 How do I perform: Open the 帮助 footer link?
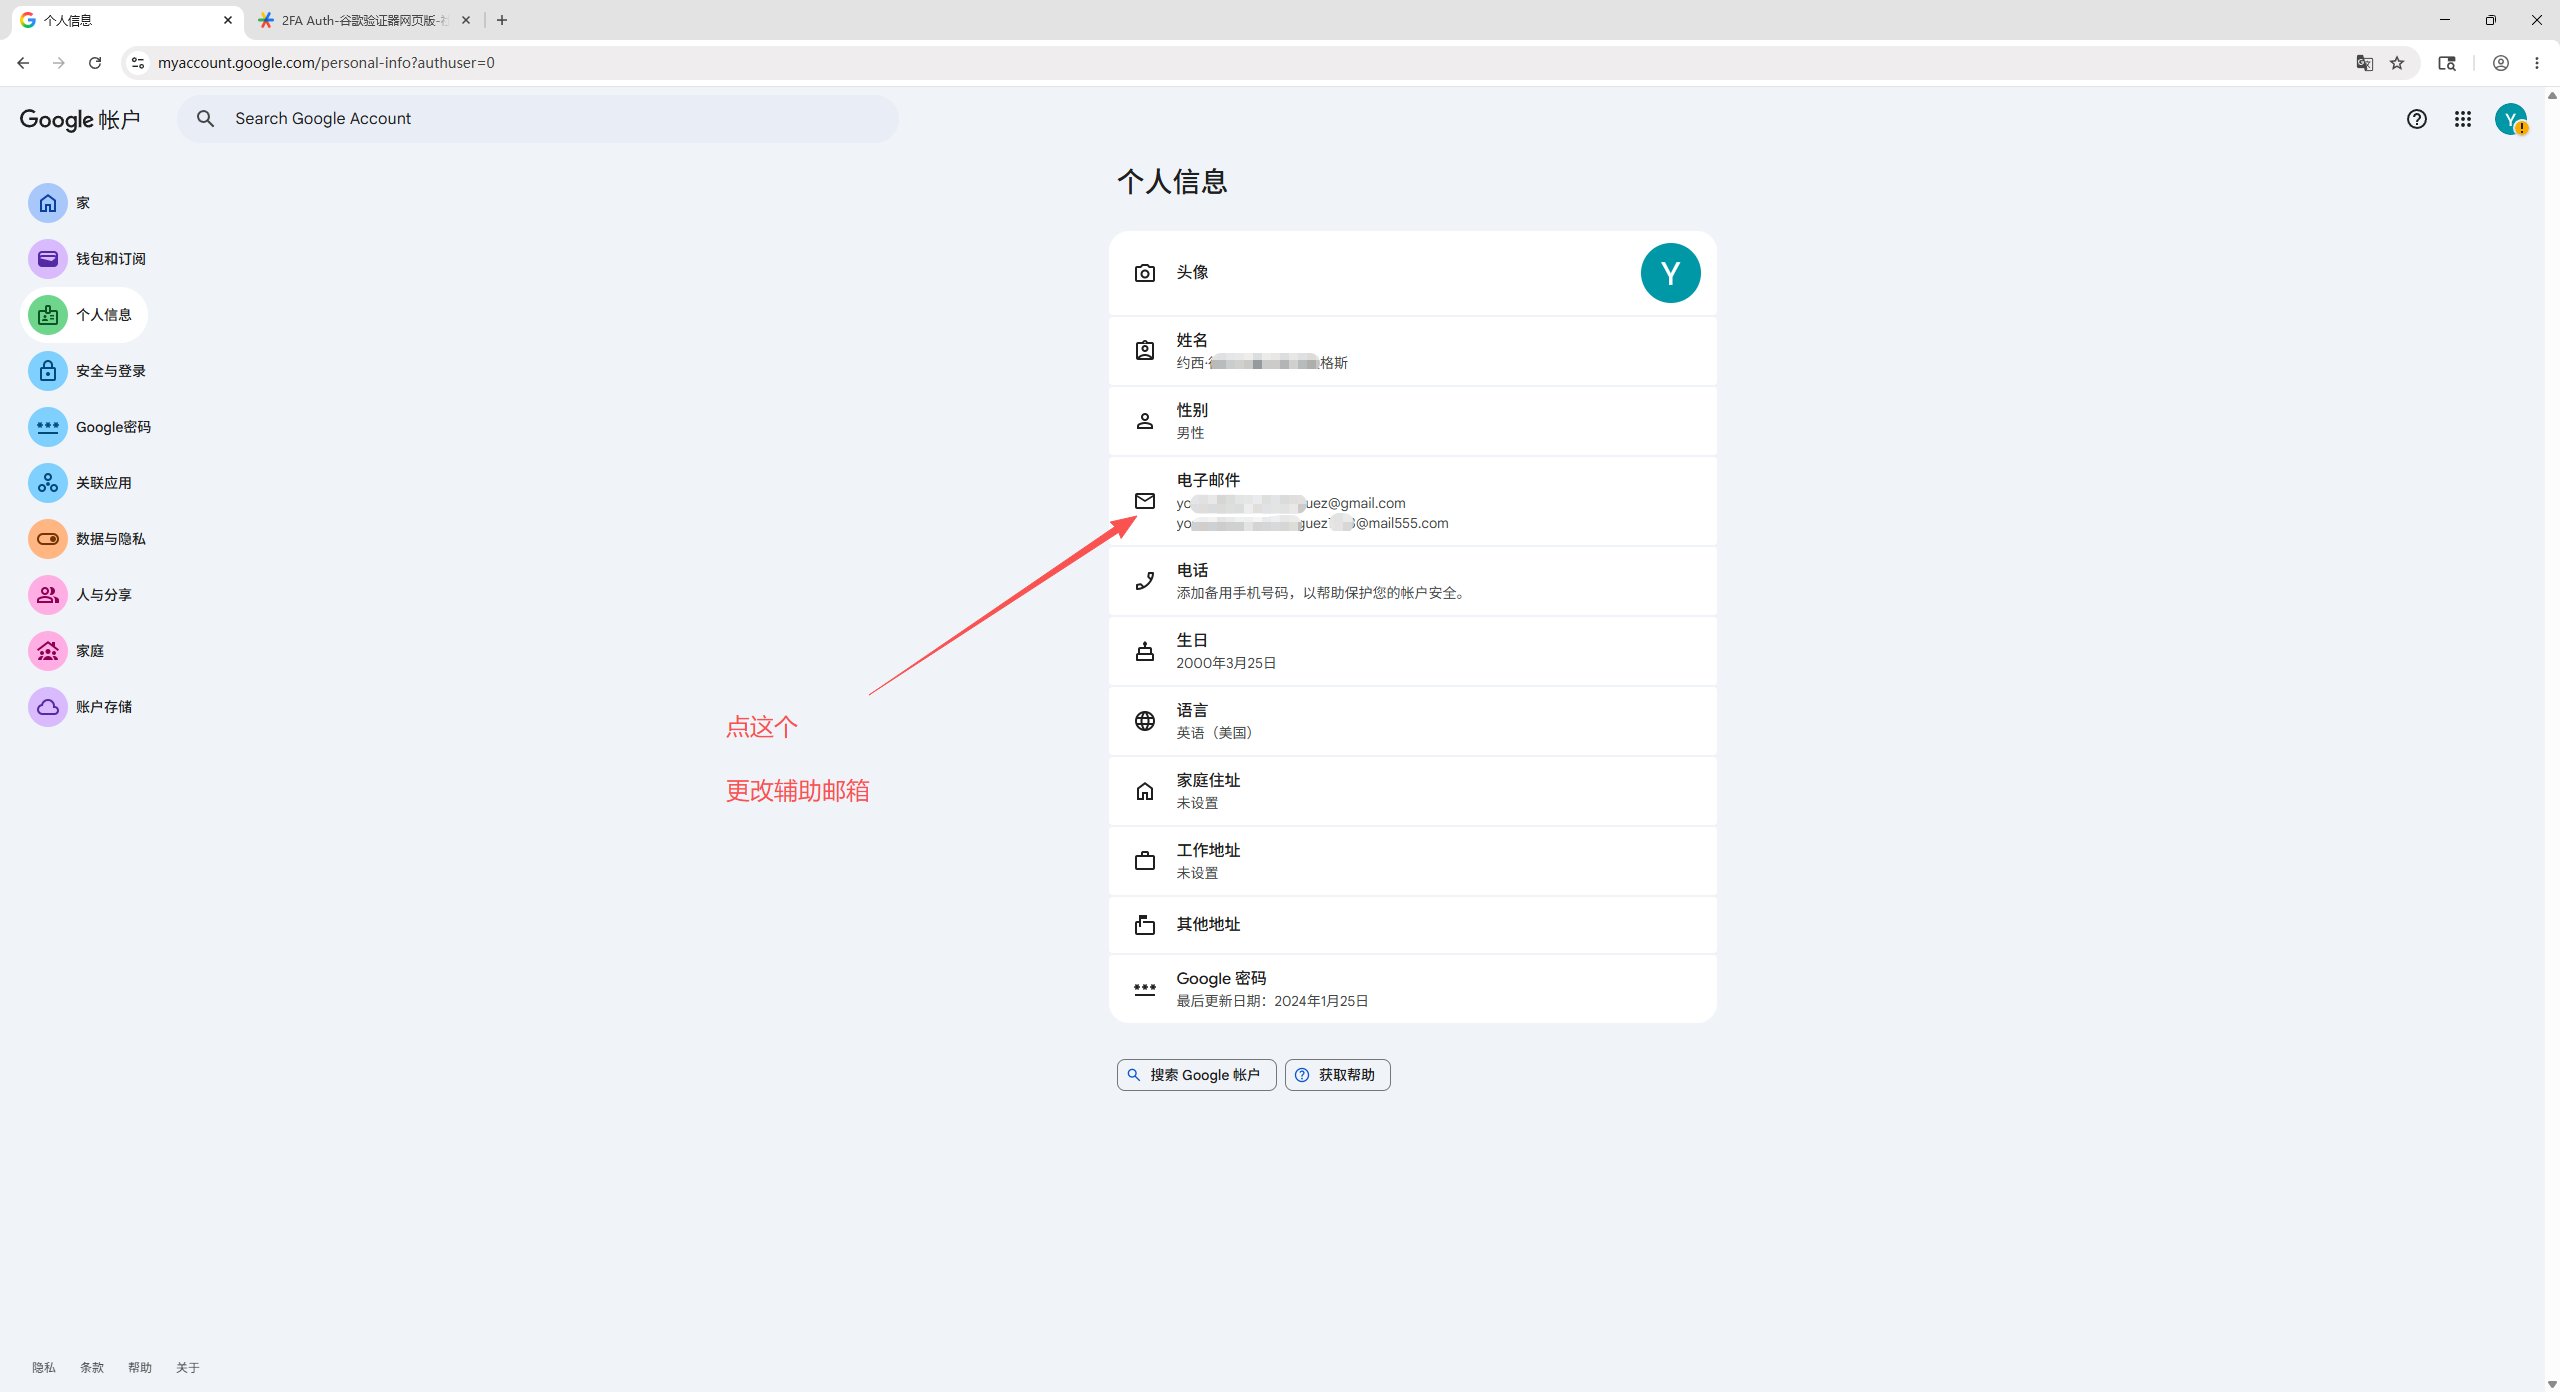point(140,1367)
